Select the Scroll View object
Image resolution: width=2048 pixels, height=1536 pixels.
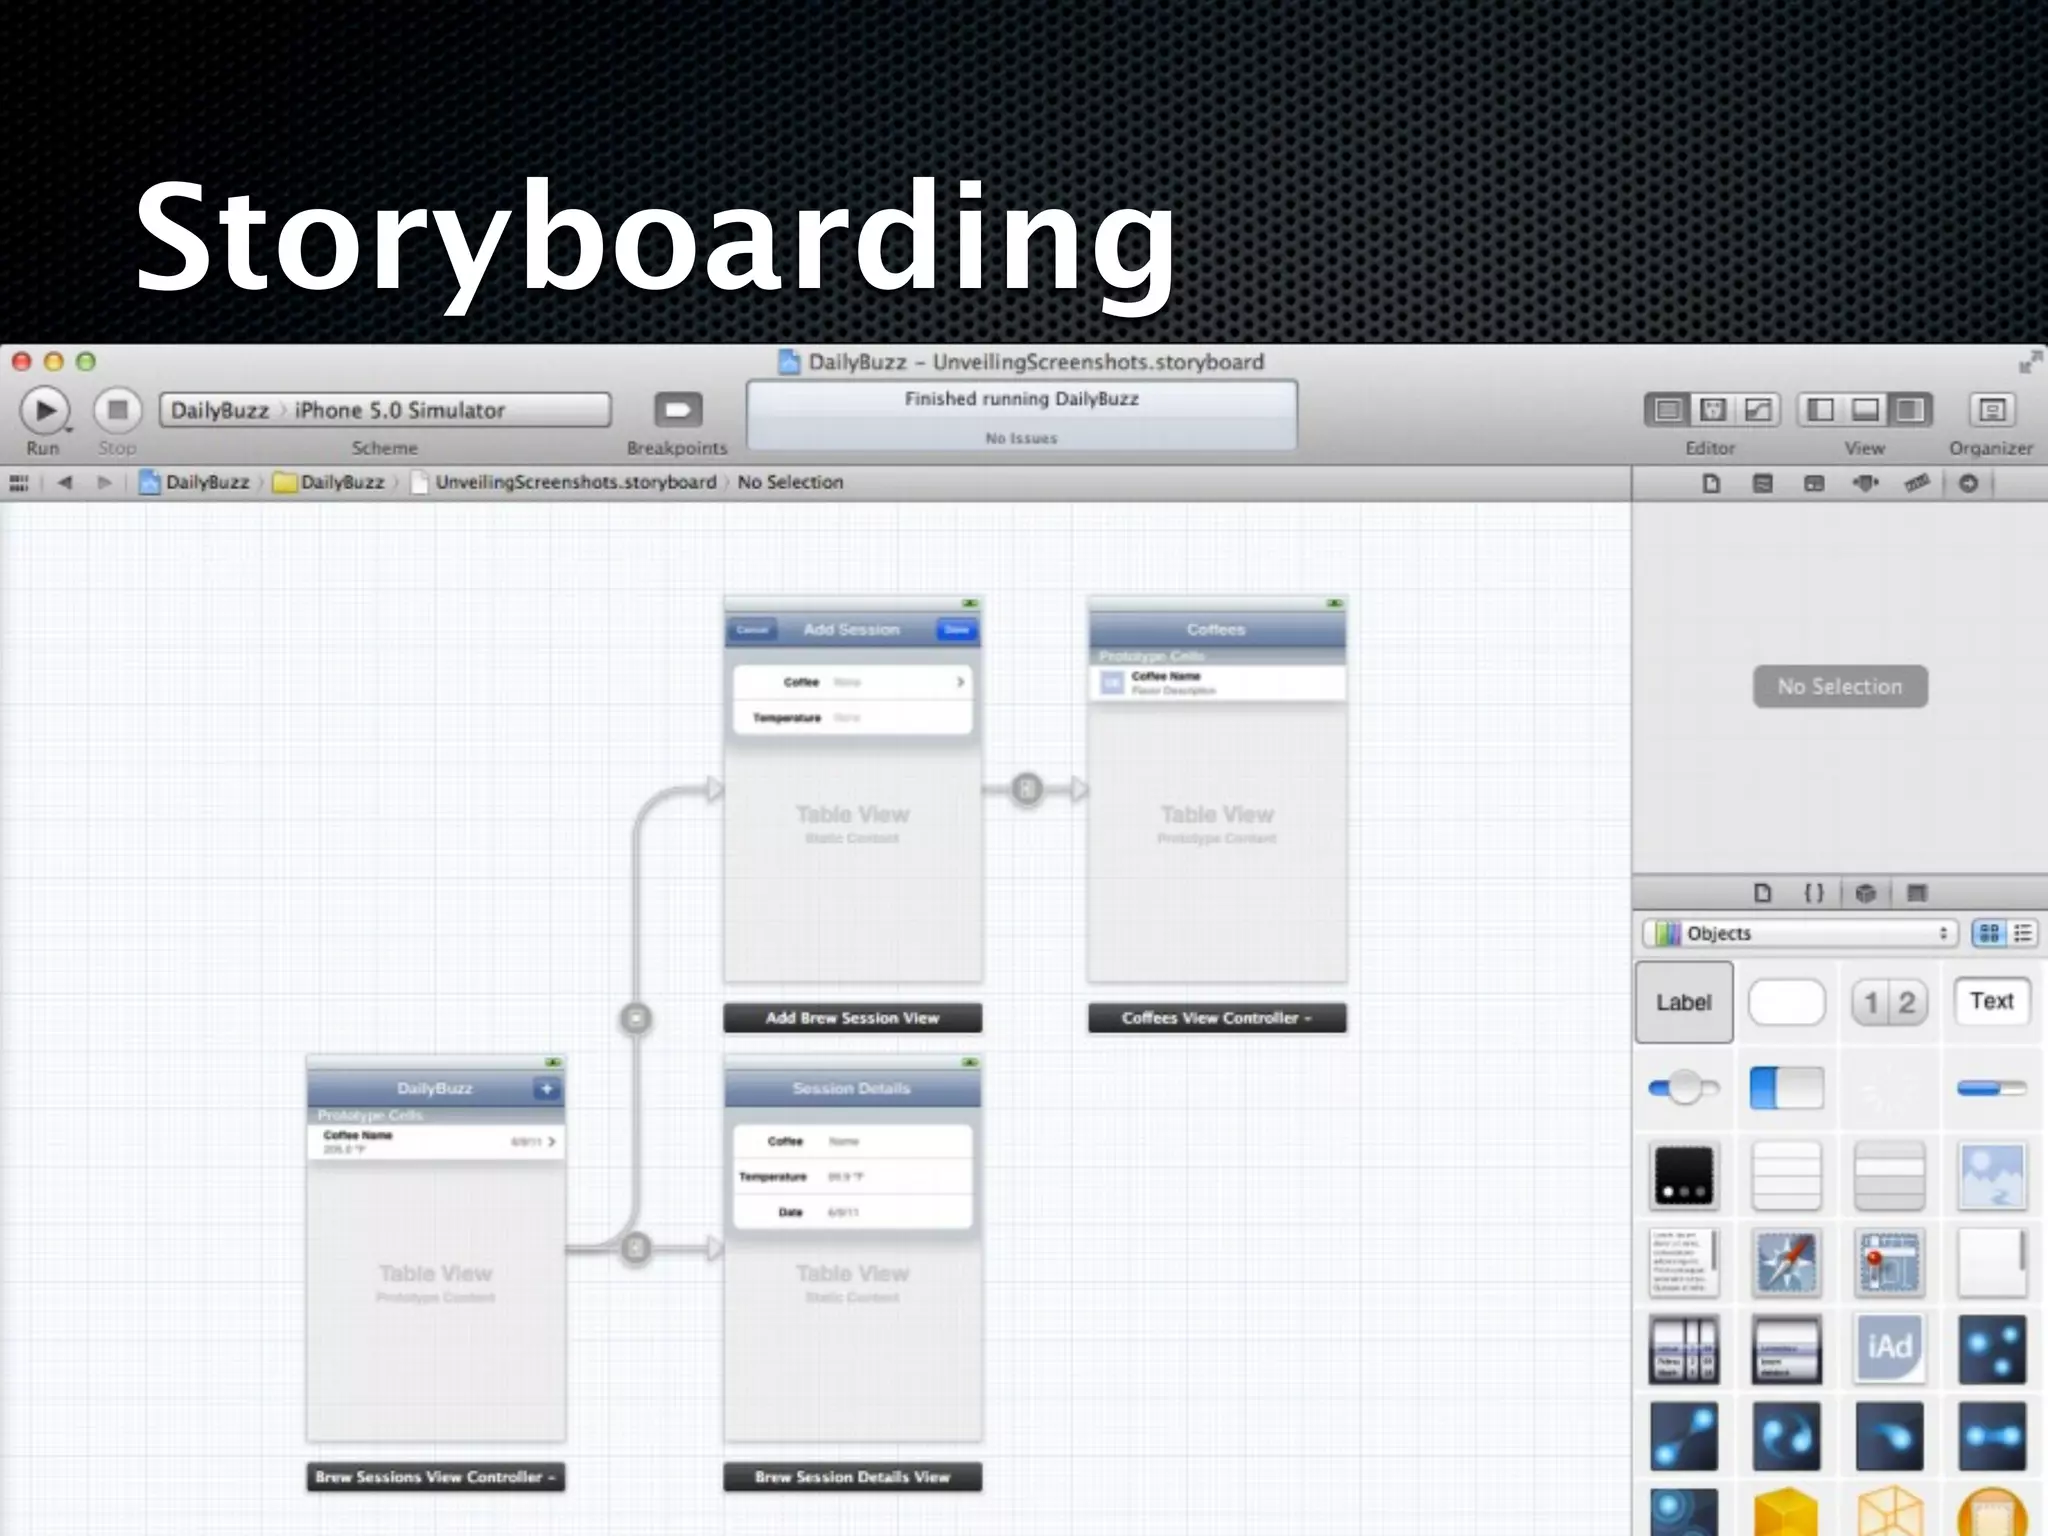coord(1991,1262)
